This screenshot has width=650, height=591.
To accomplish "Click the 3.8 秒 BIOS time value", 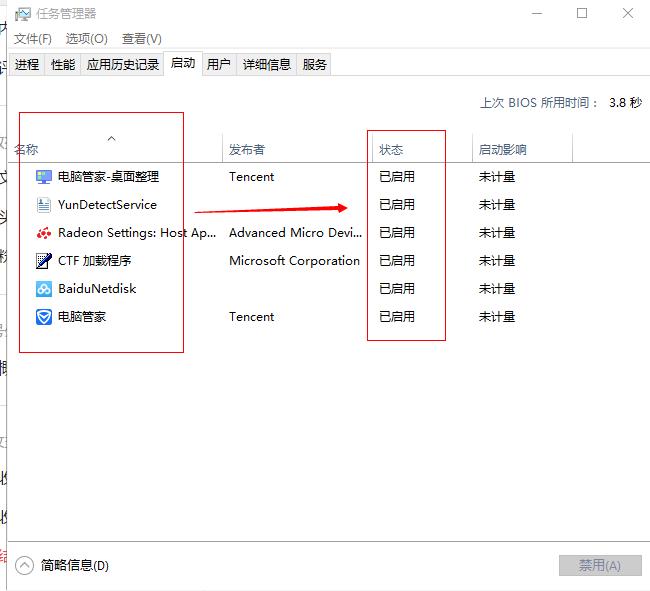I will tap(626, 103).
